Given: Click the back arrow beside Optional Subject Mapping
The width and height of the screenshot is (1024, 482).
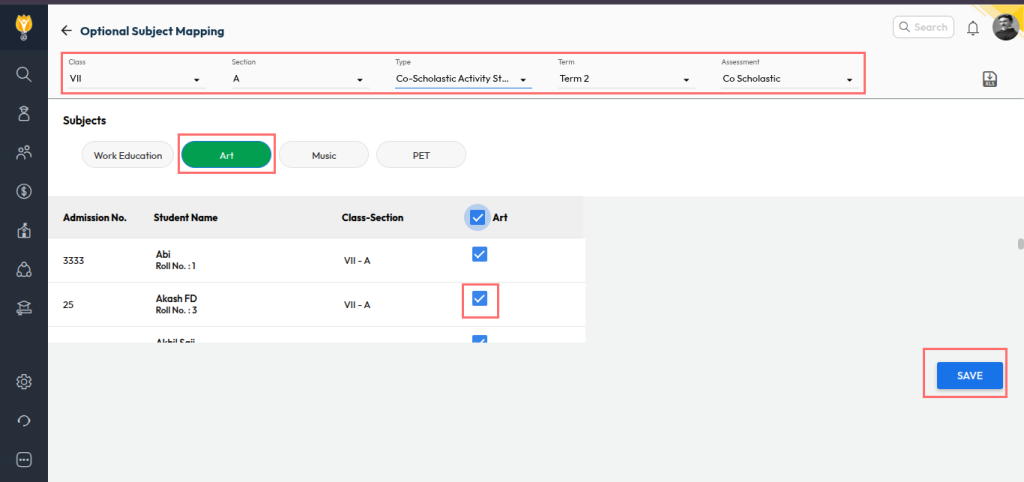Looking at the screenshot, I should 66,31.
